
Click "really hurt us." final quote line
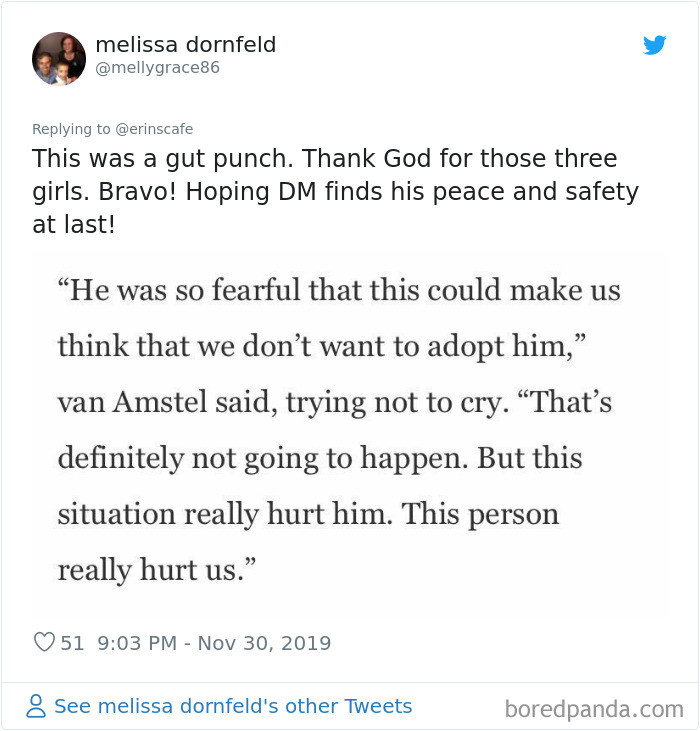[157, 570]
